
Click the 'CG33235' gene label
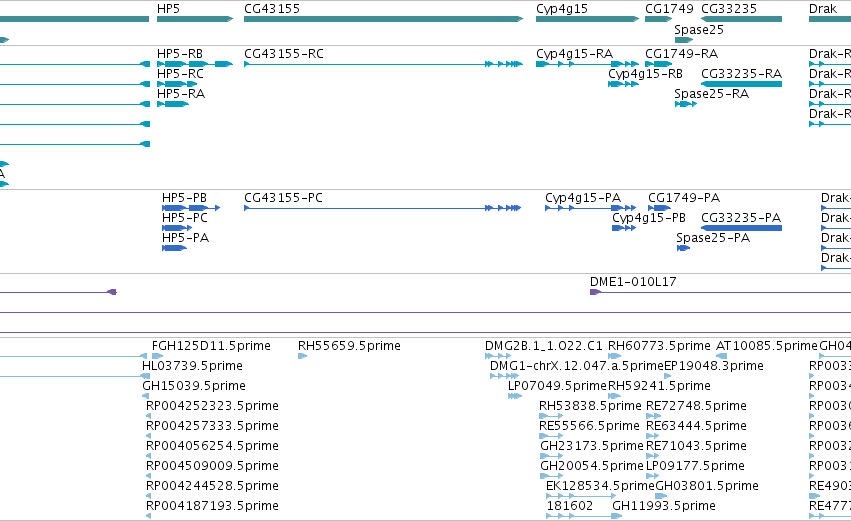click(x=729, y=9)
